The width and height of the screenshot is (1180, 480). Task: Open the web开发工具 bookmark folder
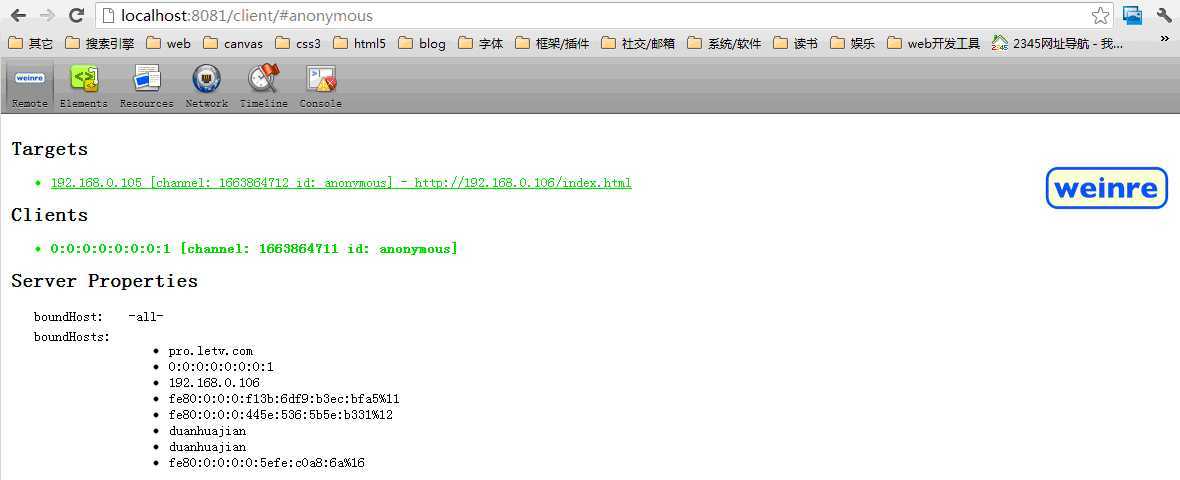tap(932, 43)
